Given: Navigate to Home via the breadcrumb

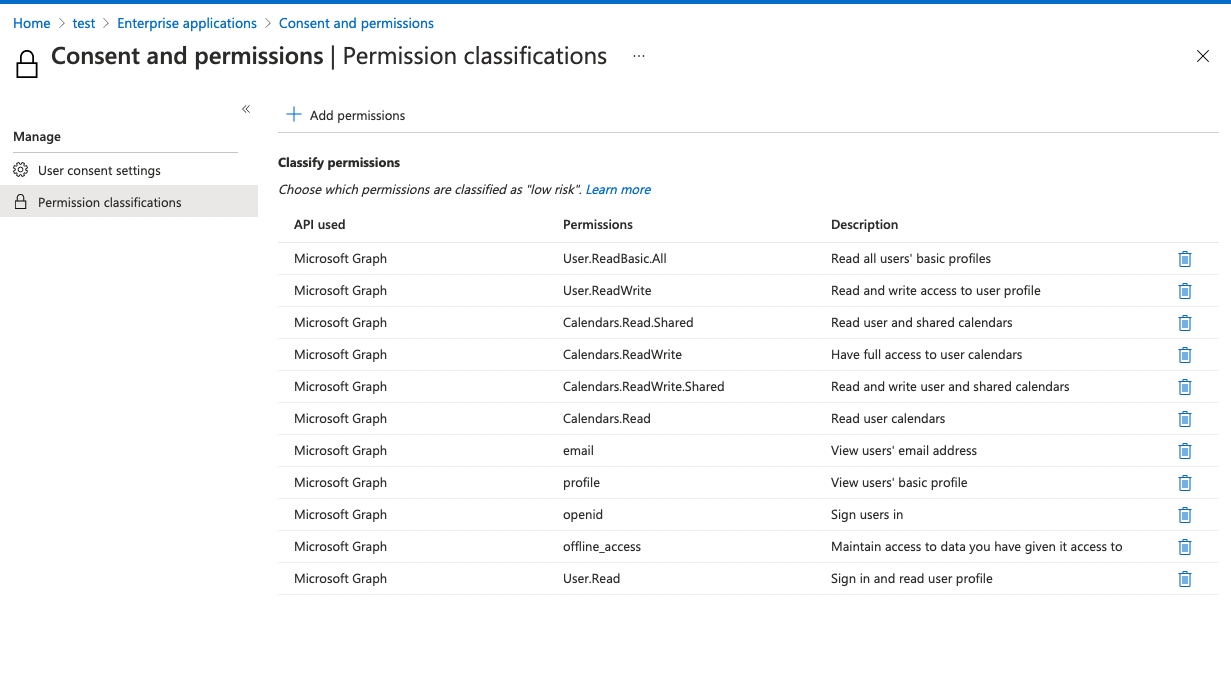Looking at the screenshot, I should point(30,22).
